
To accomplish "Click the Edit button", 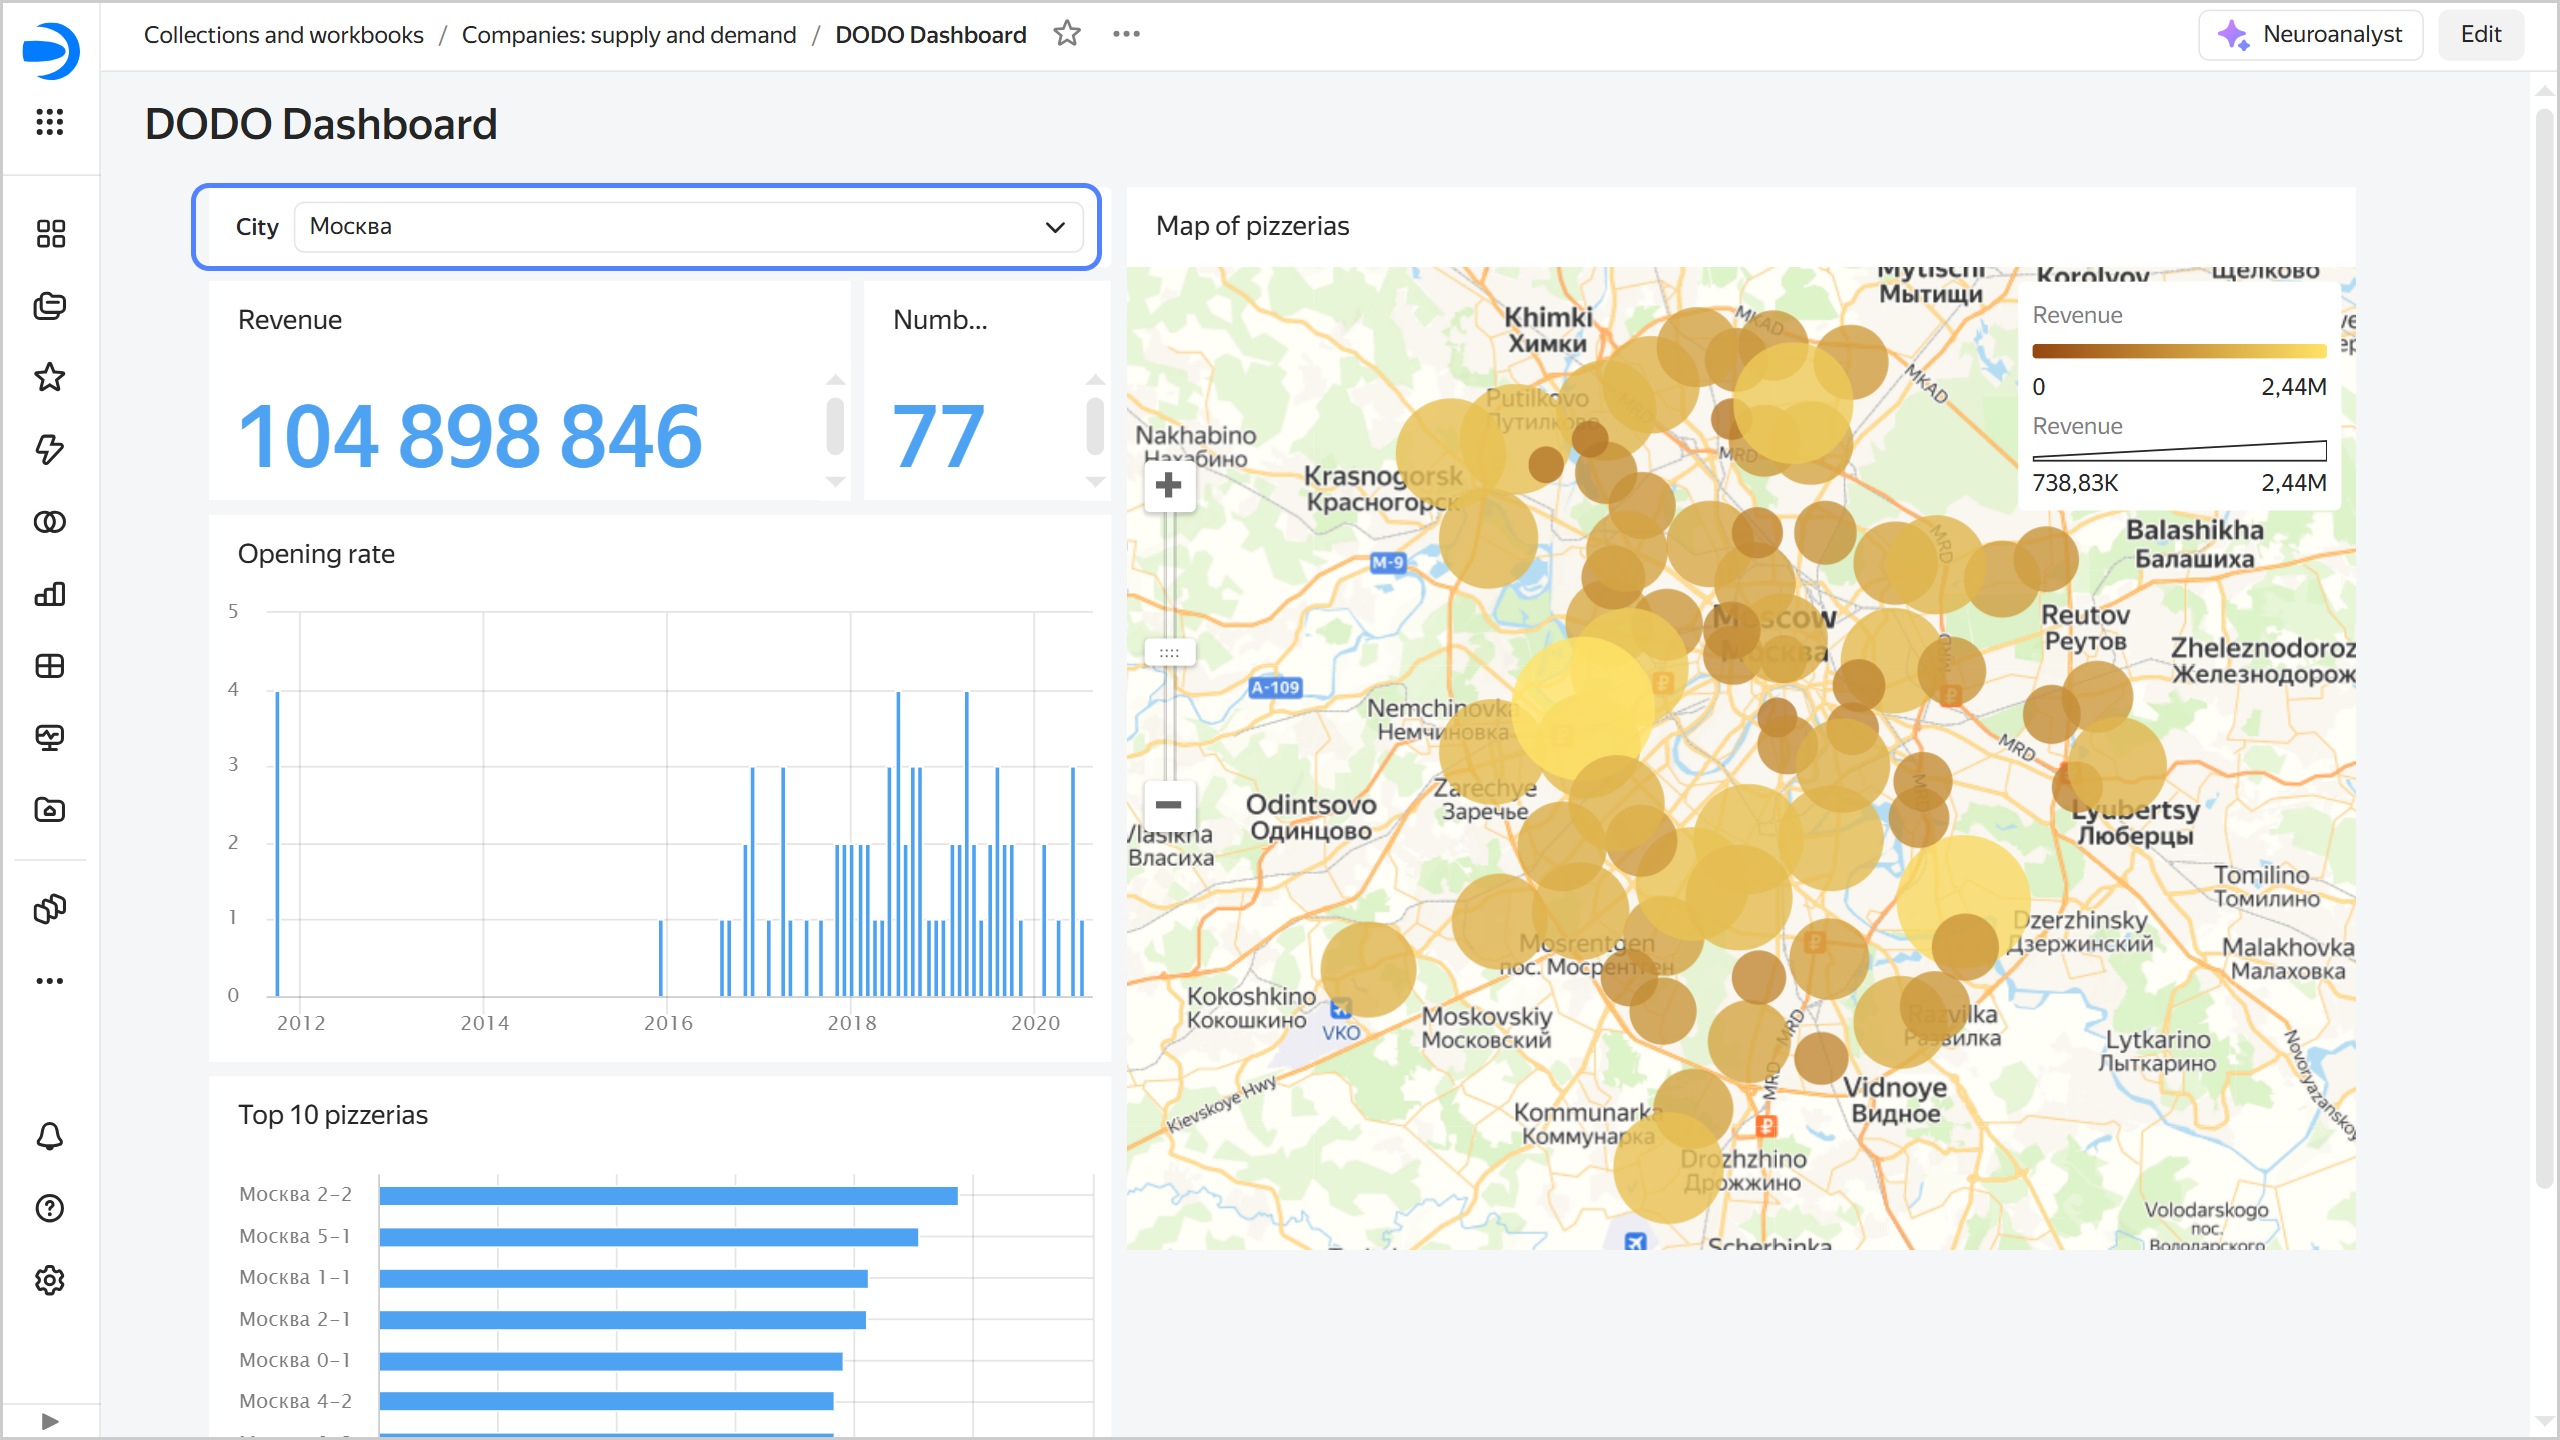I will point(2480,35).
